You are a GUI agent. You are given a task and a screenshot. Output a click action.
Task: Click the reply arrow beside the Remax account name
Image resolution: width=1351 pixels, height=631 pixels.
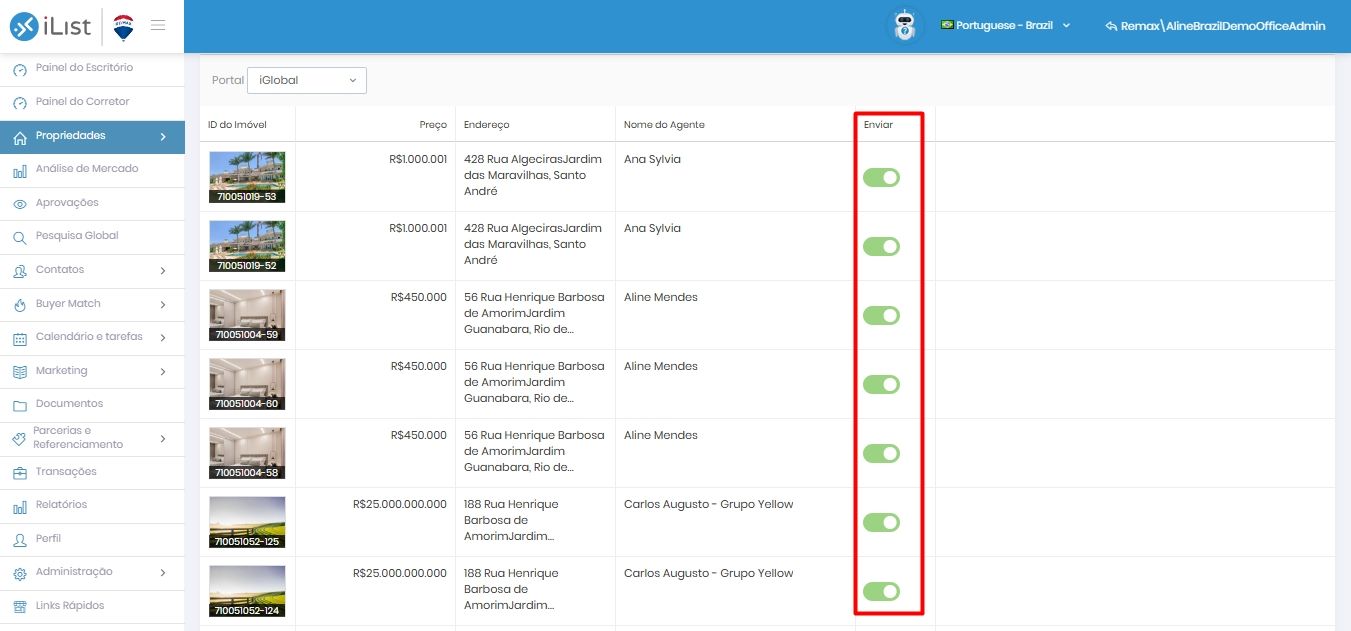coord(1111,26)
